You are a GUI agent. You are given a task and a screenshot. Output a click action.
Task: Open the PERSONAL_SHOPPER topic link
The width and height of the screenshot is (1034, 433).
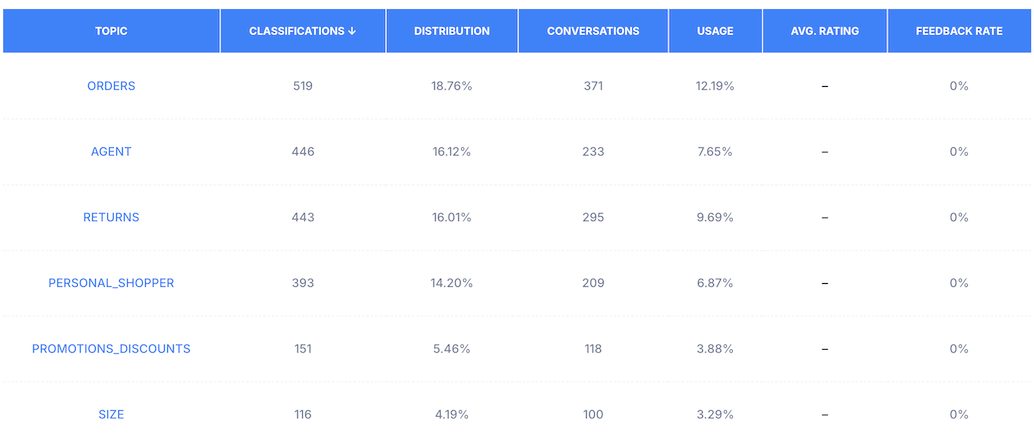tap(111, 283)
